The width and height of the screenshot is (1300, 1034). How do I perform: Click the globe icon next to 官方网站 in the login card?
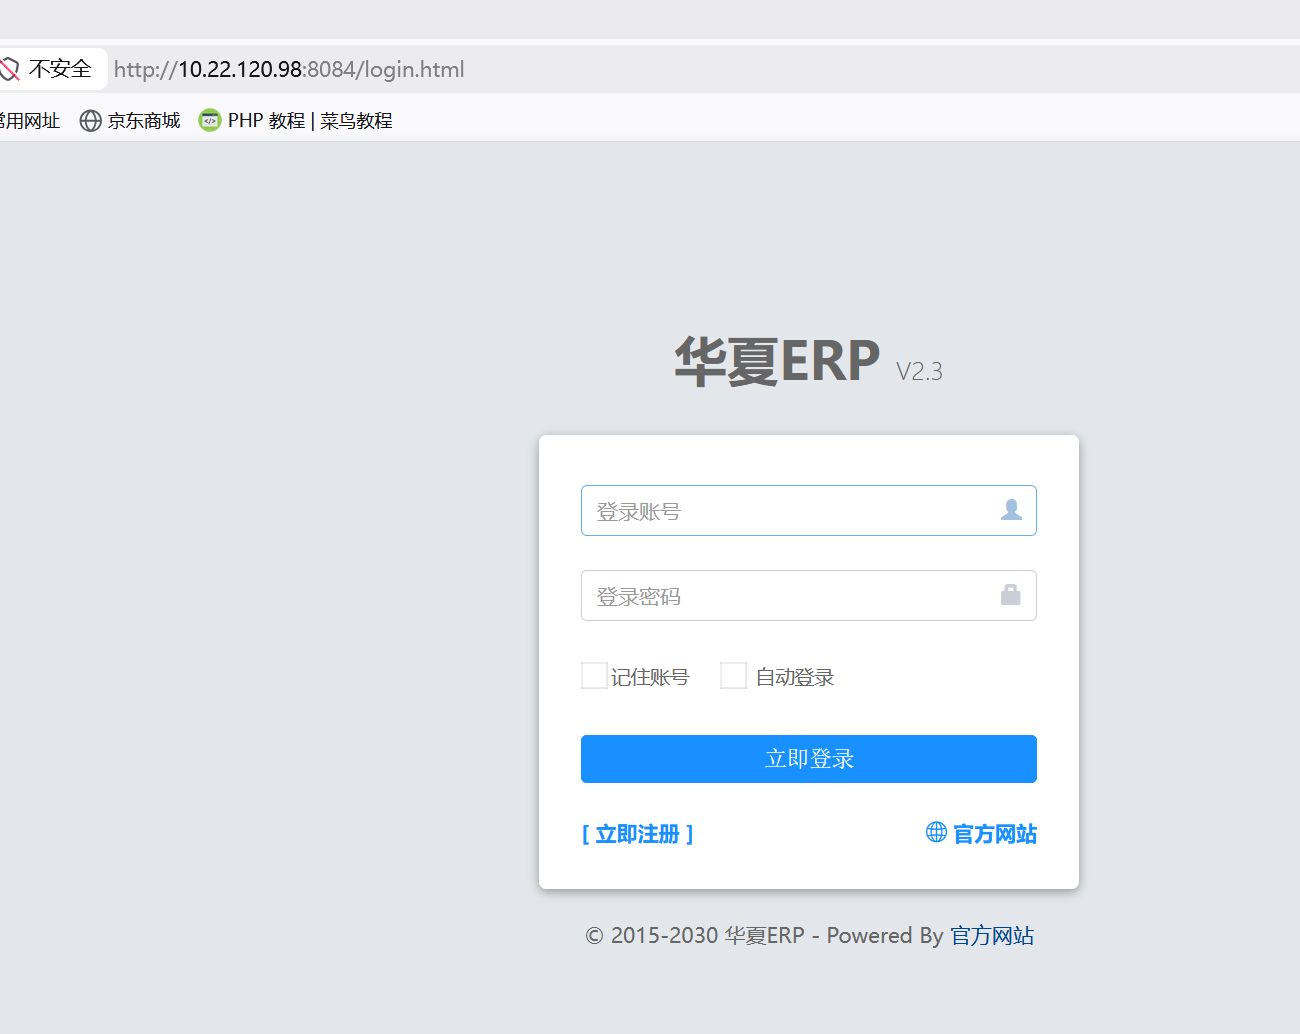(x=936, y=832)
